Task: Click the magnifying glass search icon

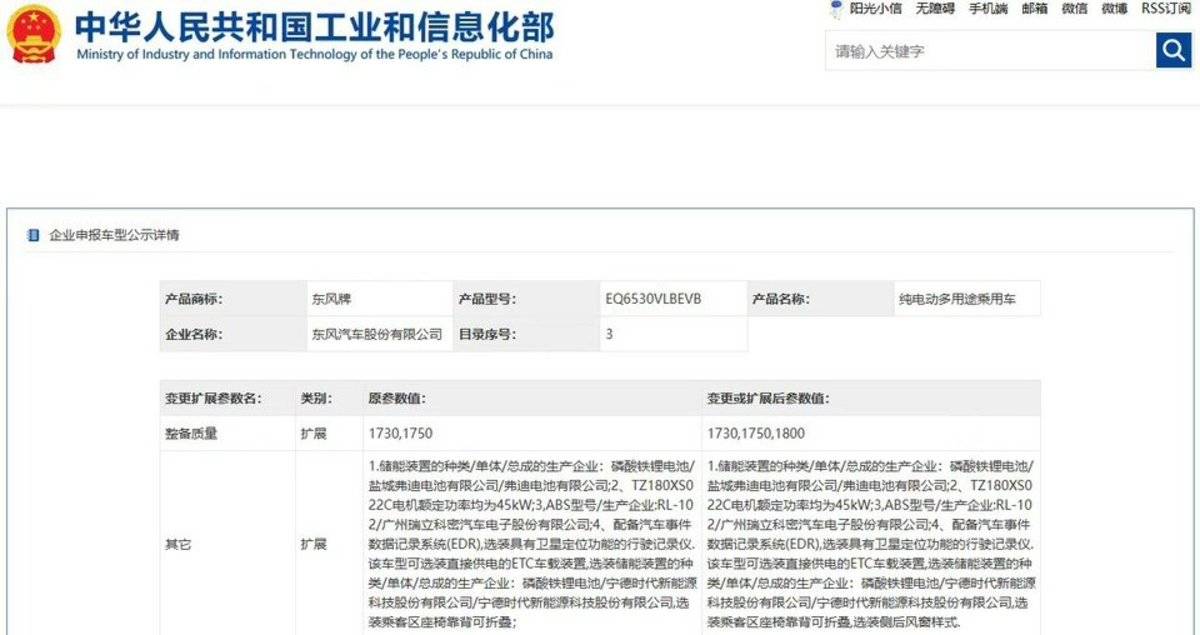Action: [1173, 49]
